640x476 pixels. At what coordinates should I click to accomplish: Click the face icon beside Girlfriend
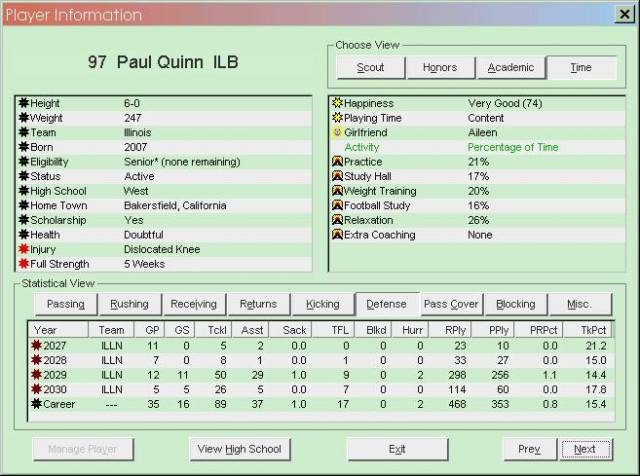[337, 132]
